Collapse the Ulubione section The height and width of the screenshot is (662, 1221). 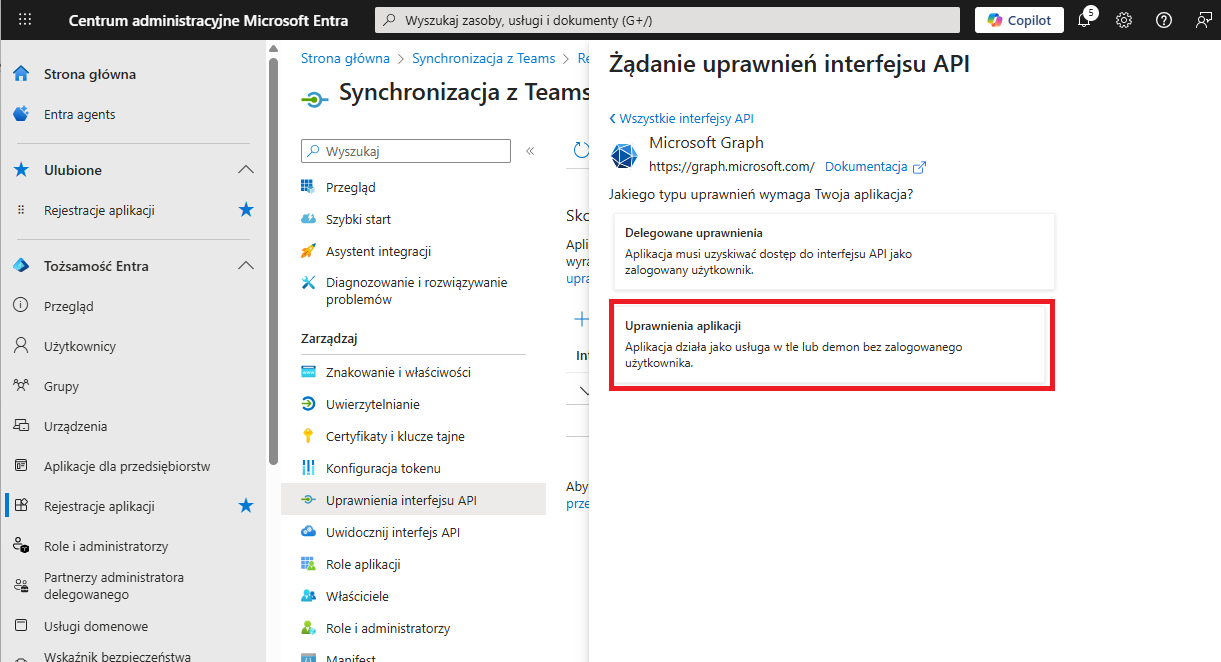pos(246,170)
